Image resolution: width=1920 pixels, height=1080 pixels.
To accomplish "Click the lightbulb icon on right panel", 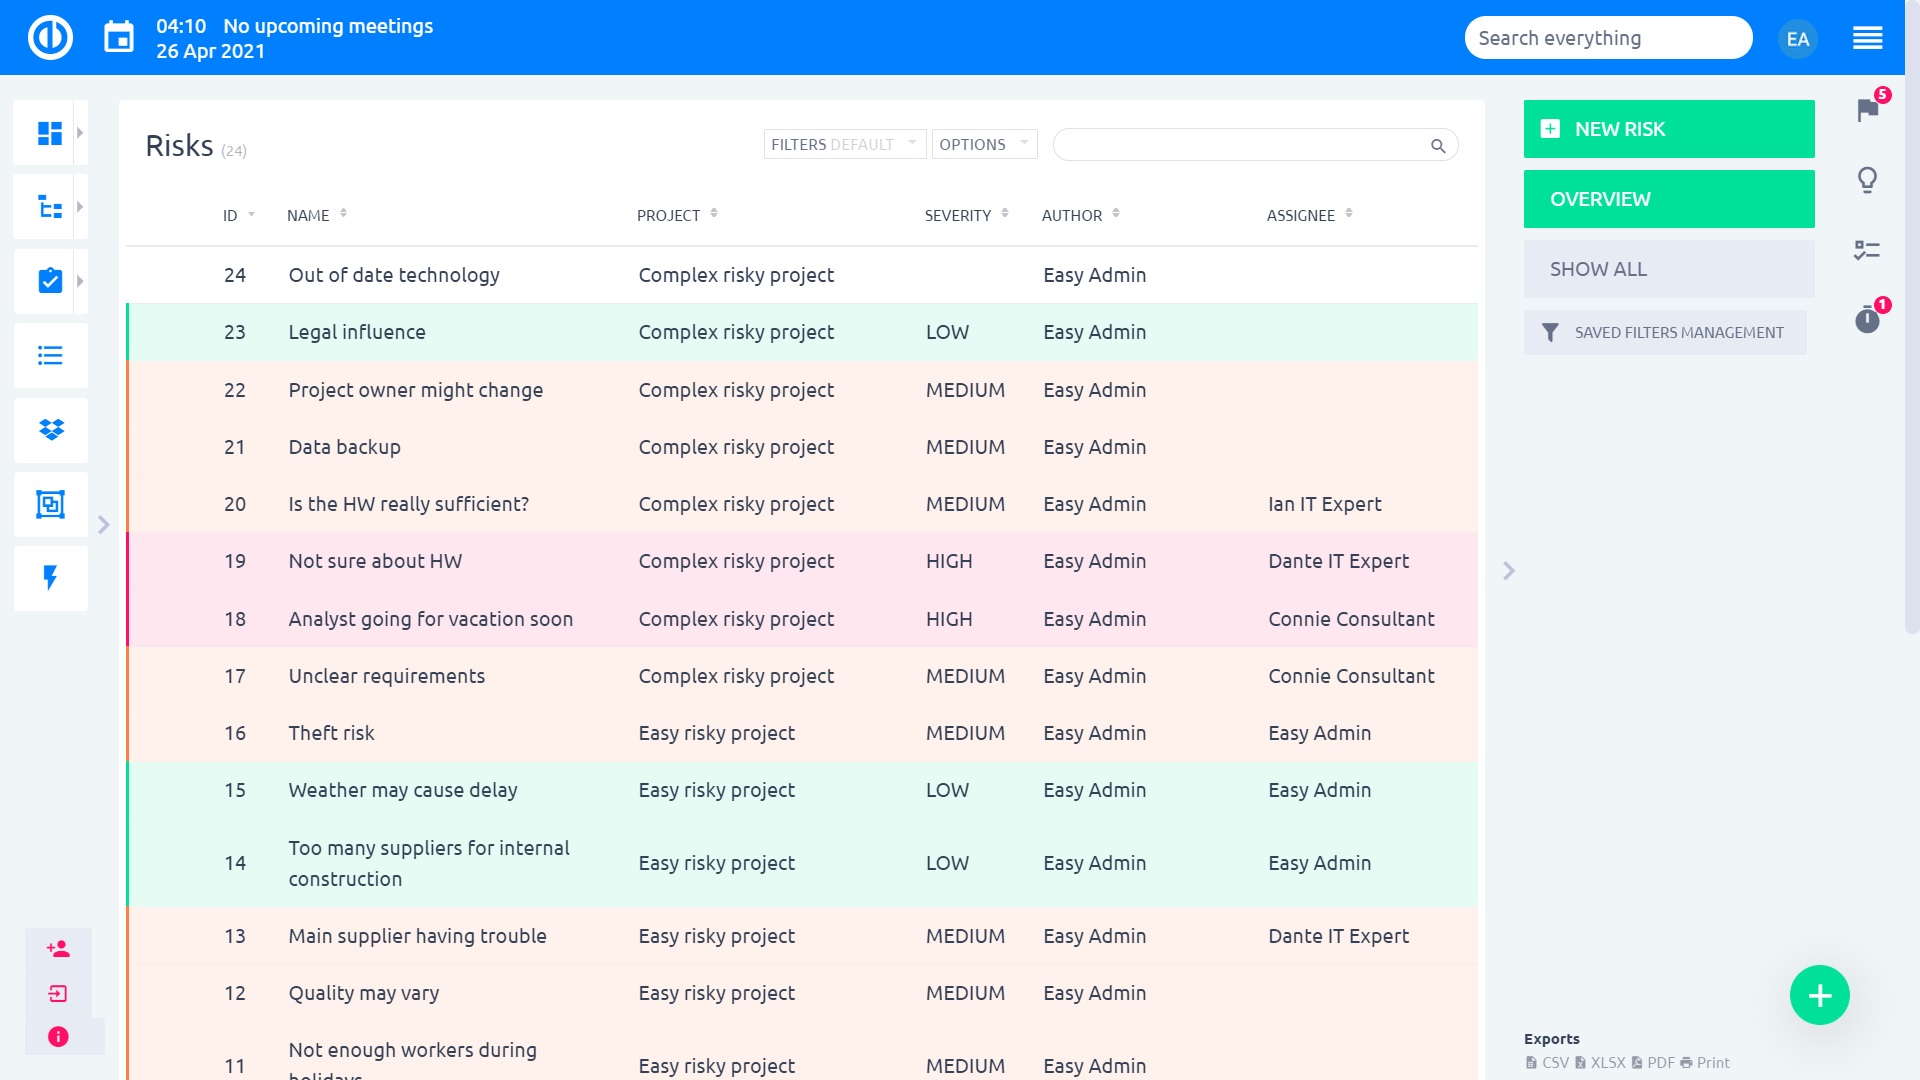I will coord(1867,180).
